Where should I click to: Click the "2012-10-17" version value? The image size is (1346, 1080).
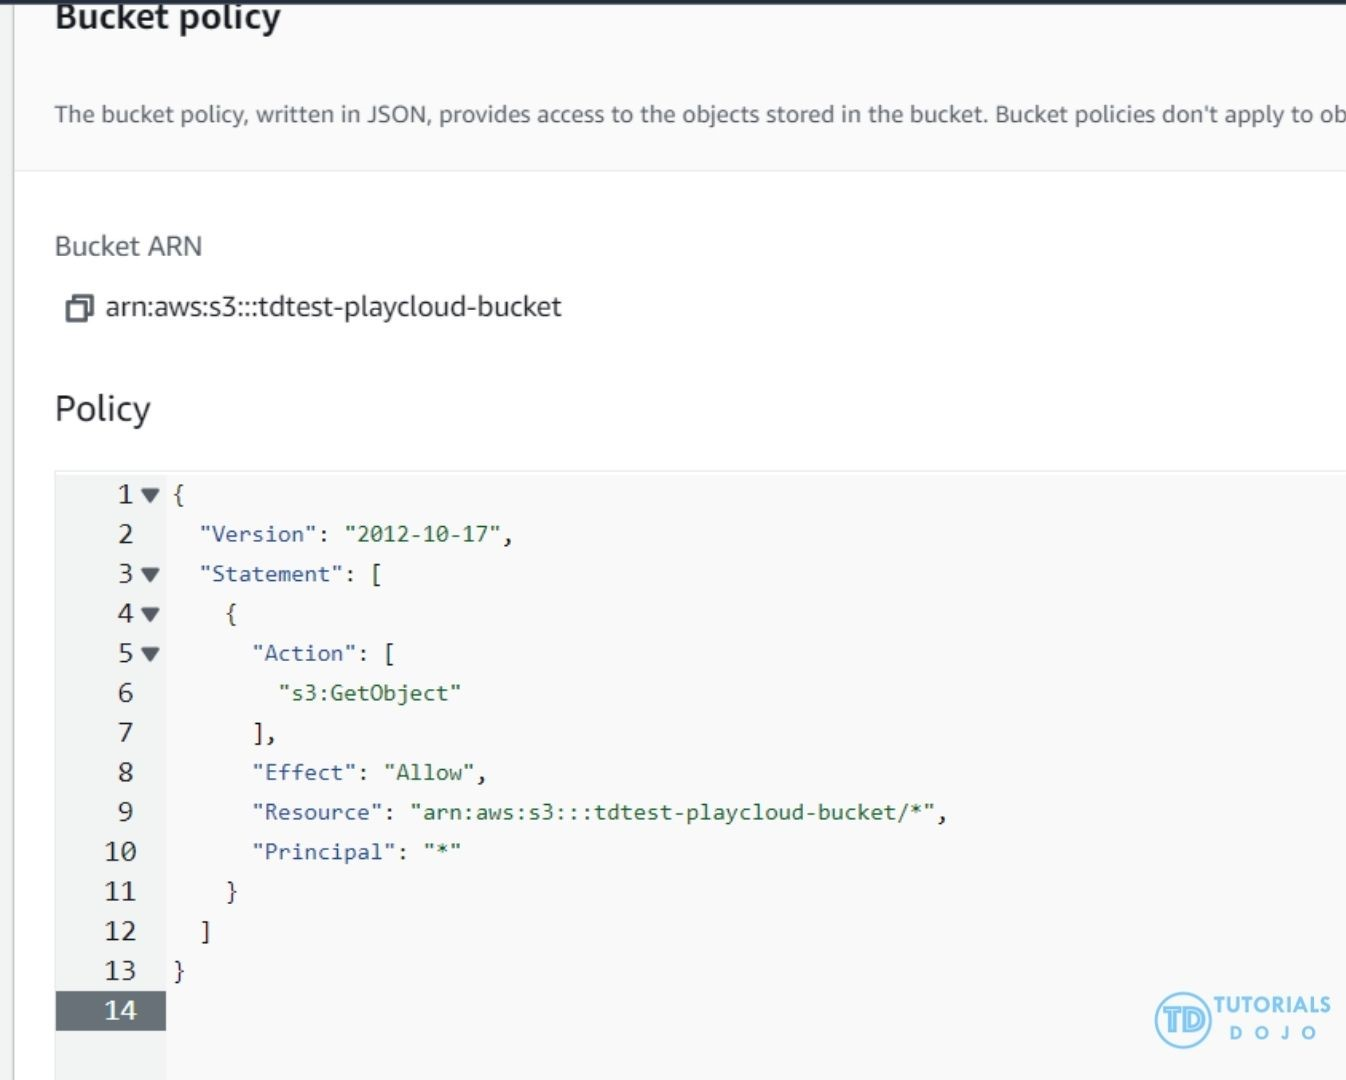422,534
